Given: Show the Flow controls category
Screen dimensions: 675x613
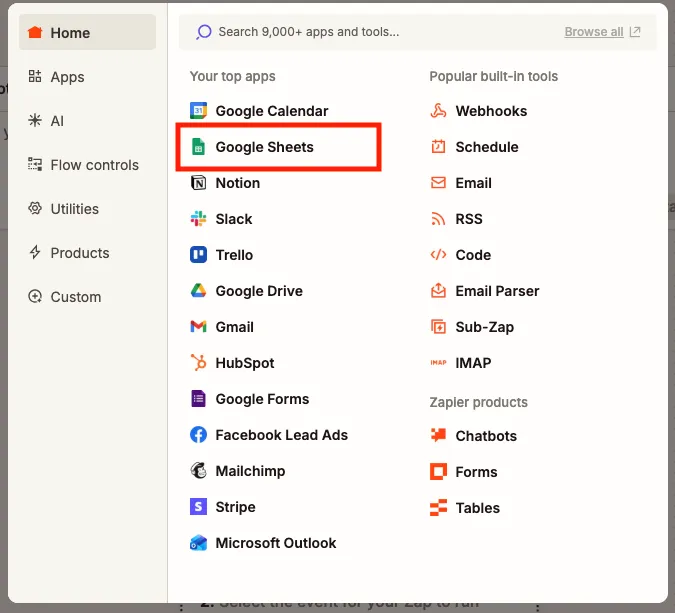Looking at the screenshot, I should tap(87, 165).
